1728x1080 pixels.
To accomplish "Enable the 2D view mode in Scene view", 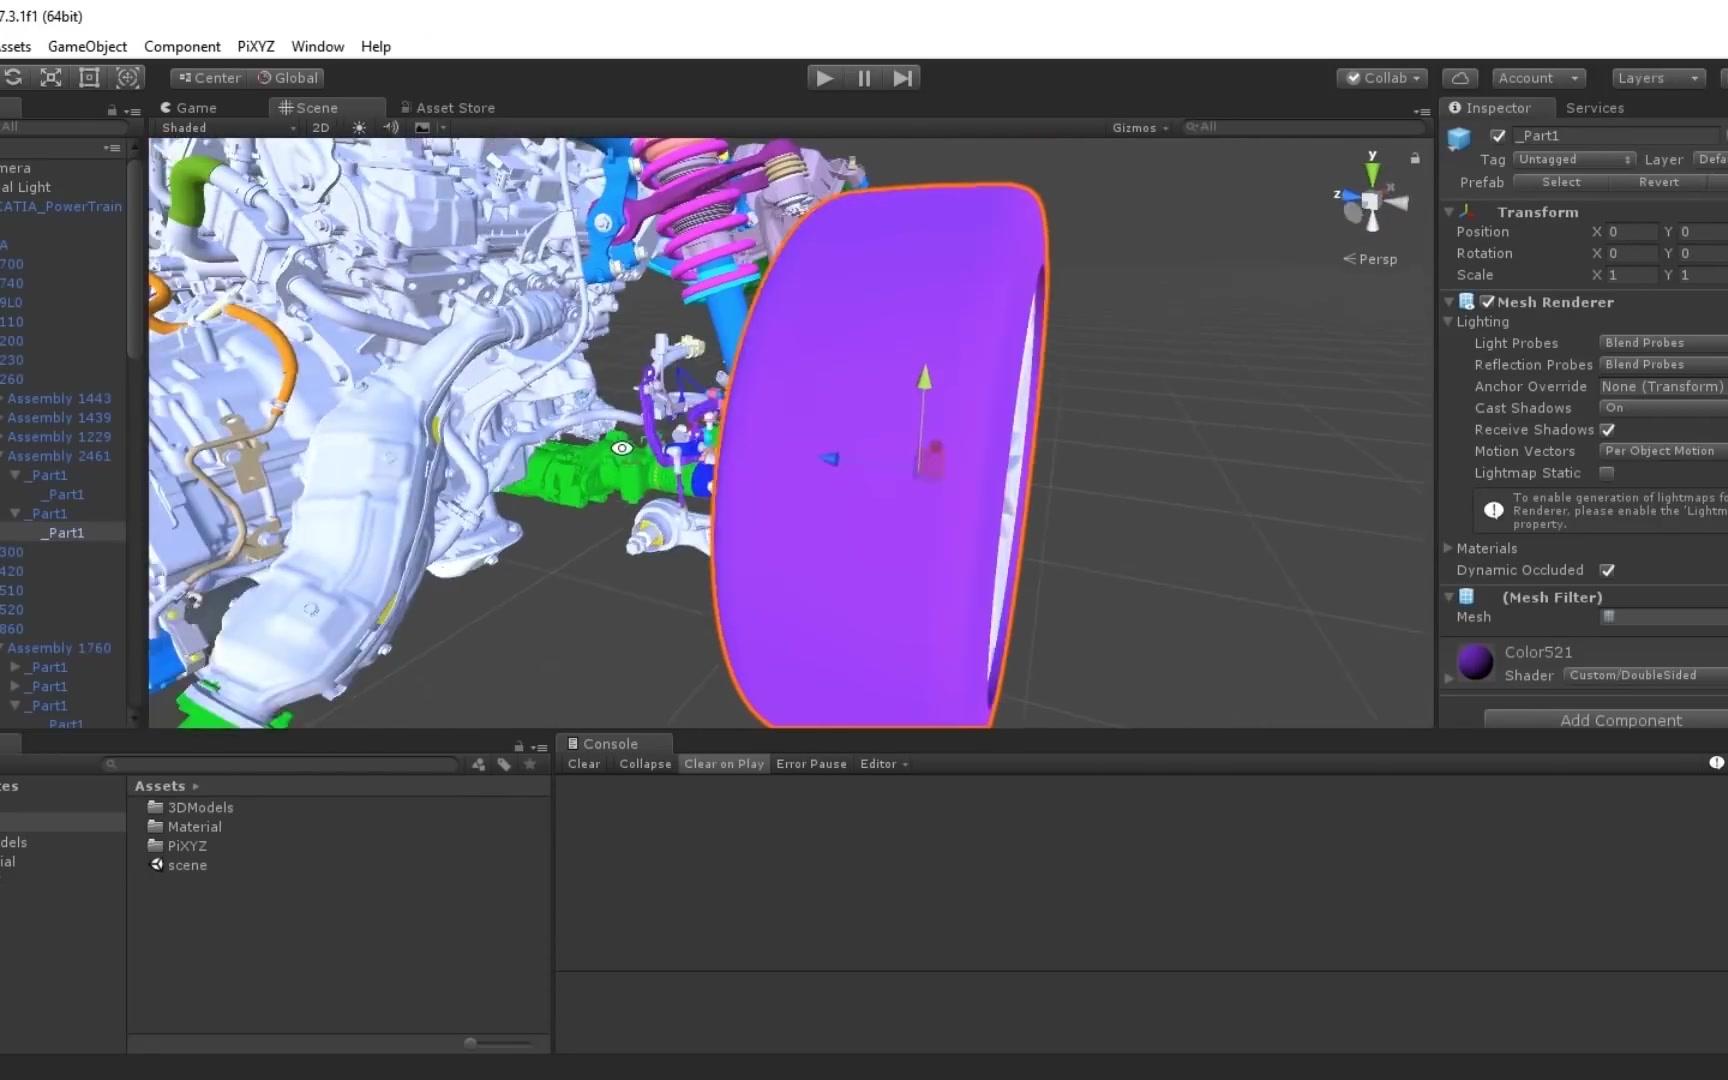I will pos(320,128).
